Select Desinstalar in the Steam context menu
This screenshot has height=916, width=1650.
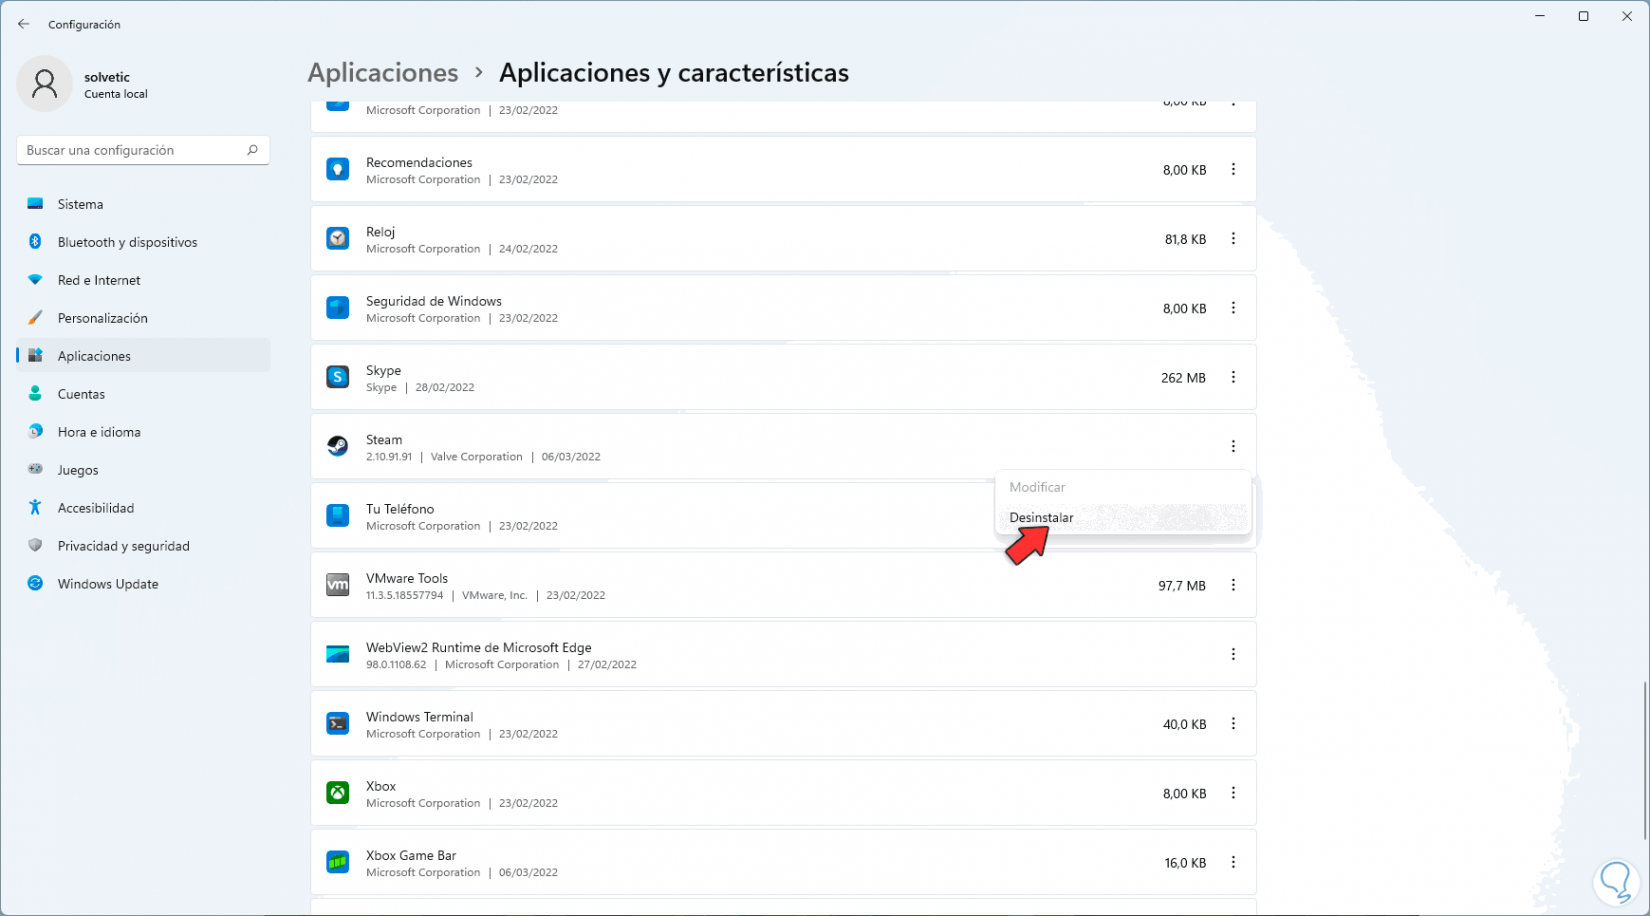(1123, 518)
